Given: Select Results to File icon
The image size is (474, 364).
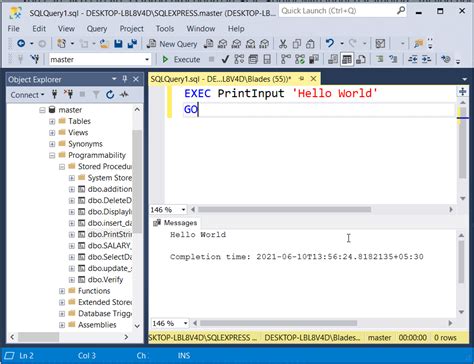Looking at the screenshot, I should 361,59.
